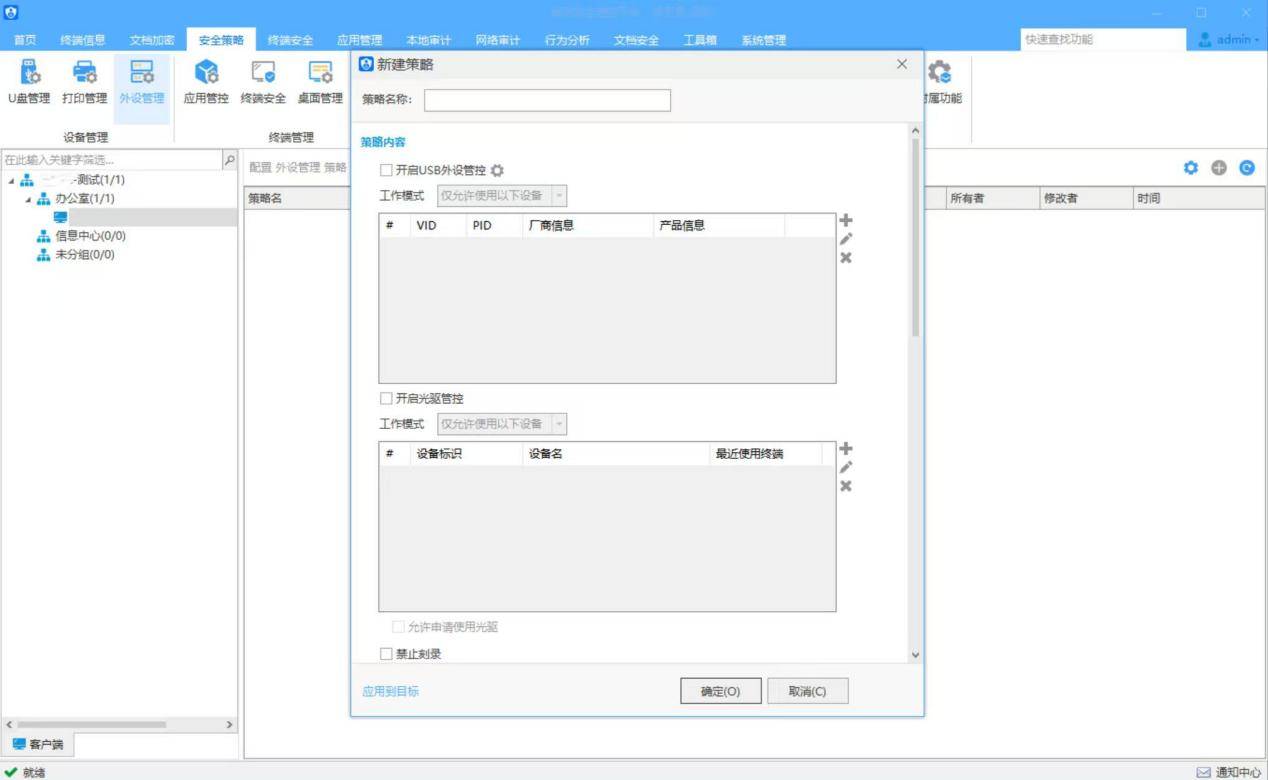Click the notification center 通知中心 icon
Viewport: 1268px width, 780px height.
(1204, 772)
